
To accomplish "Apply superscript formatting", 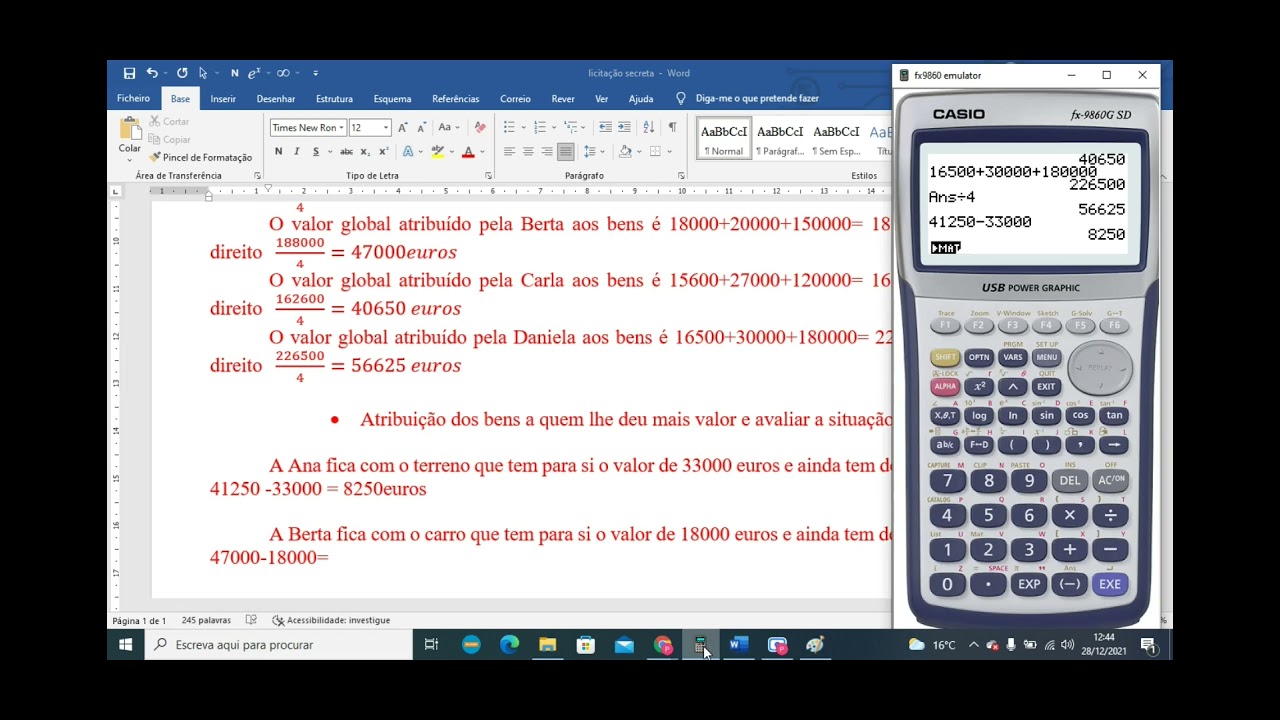I will pos(383,152).
